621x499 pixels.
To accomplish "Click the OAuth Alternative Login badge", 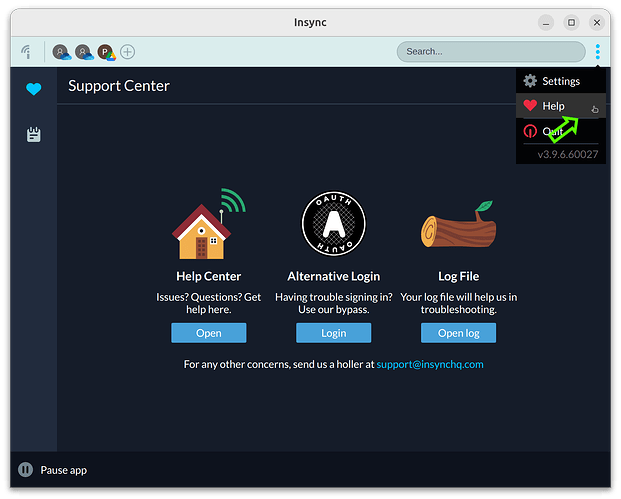I will click(x=334, y=224).
